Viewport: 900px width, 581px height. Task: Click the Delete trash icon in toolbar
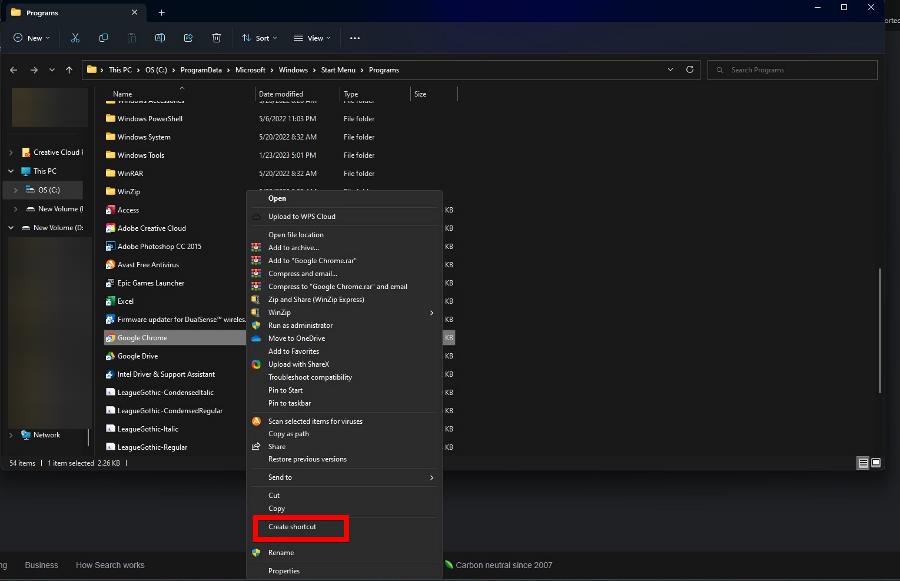216,38
